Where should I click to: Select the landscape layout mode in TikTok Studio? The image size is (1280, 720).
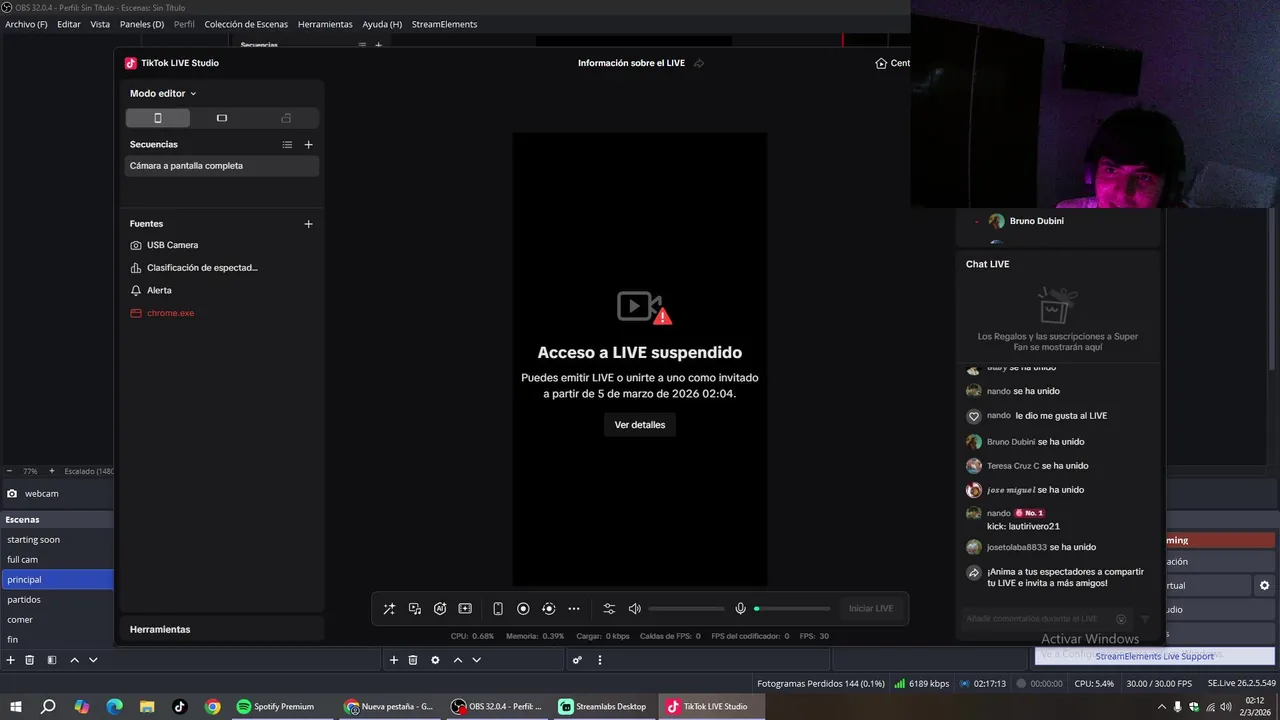coord(222,118)
